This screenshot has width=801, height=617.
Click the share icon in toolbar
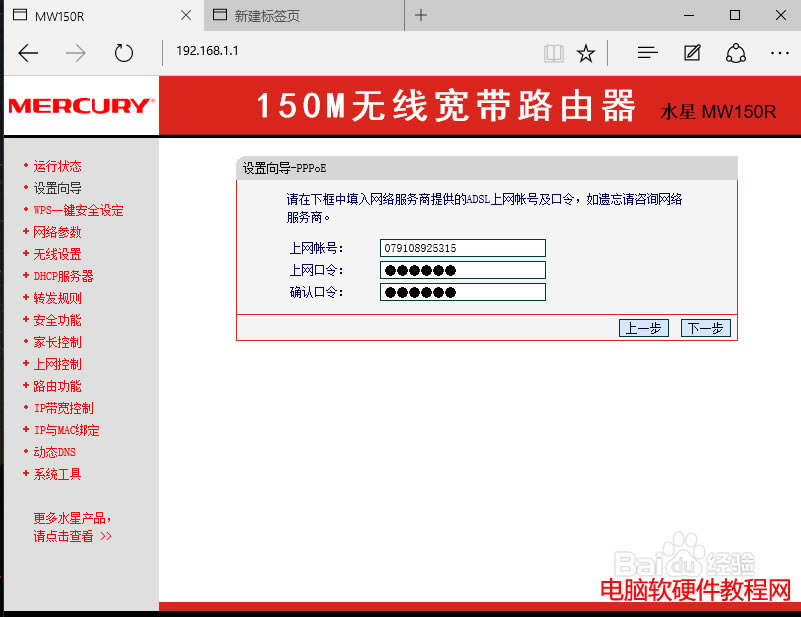tap(736, 53)
